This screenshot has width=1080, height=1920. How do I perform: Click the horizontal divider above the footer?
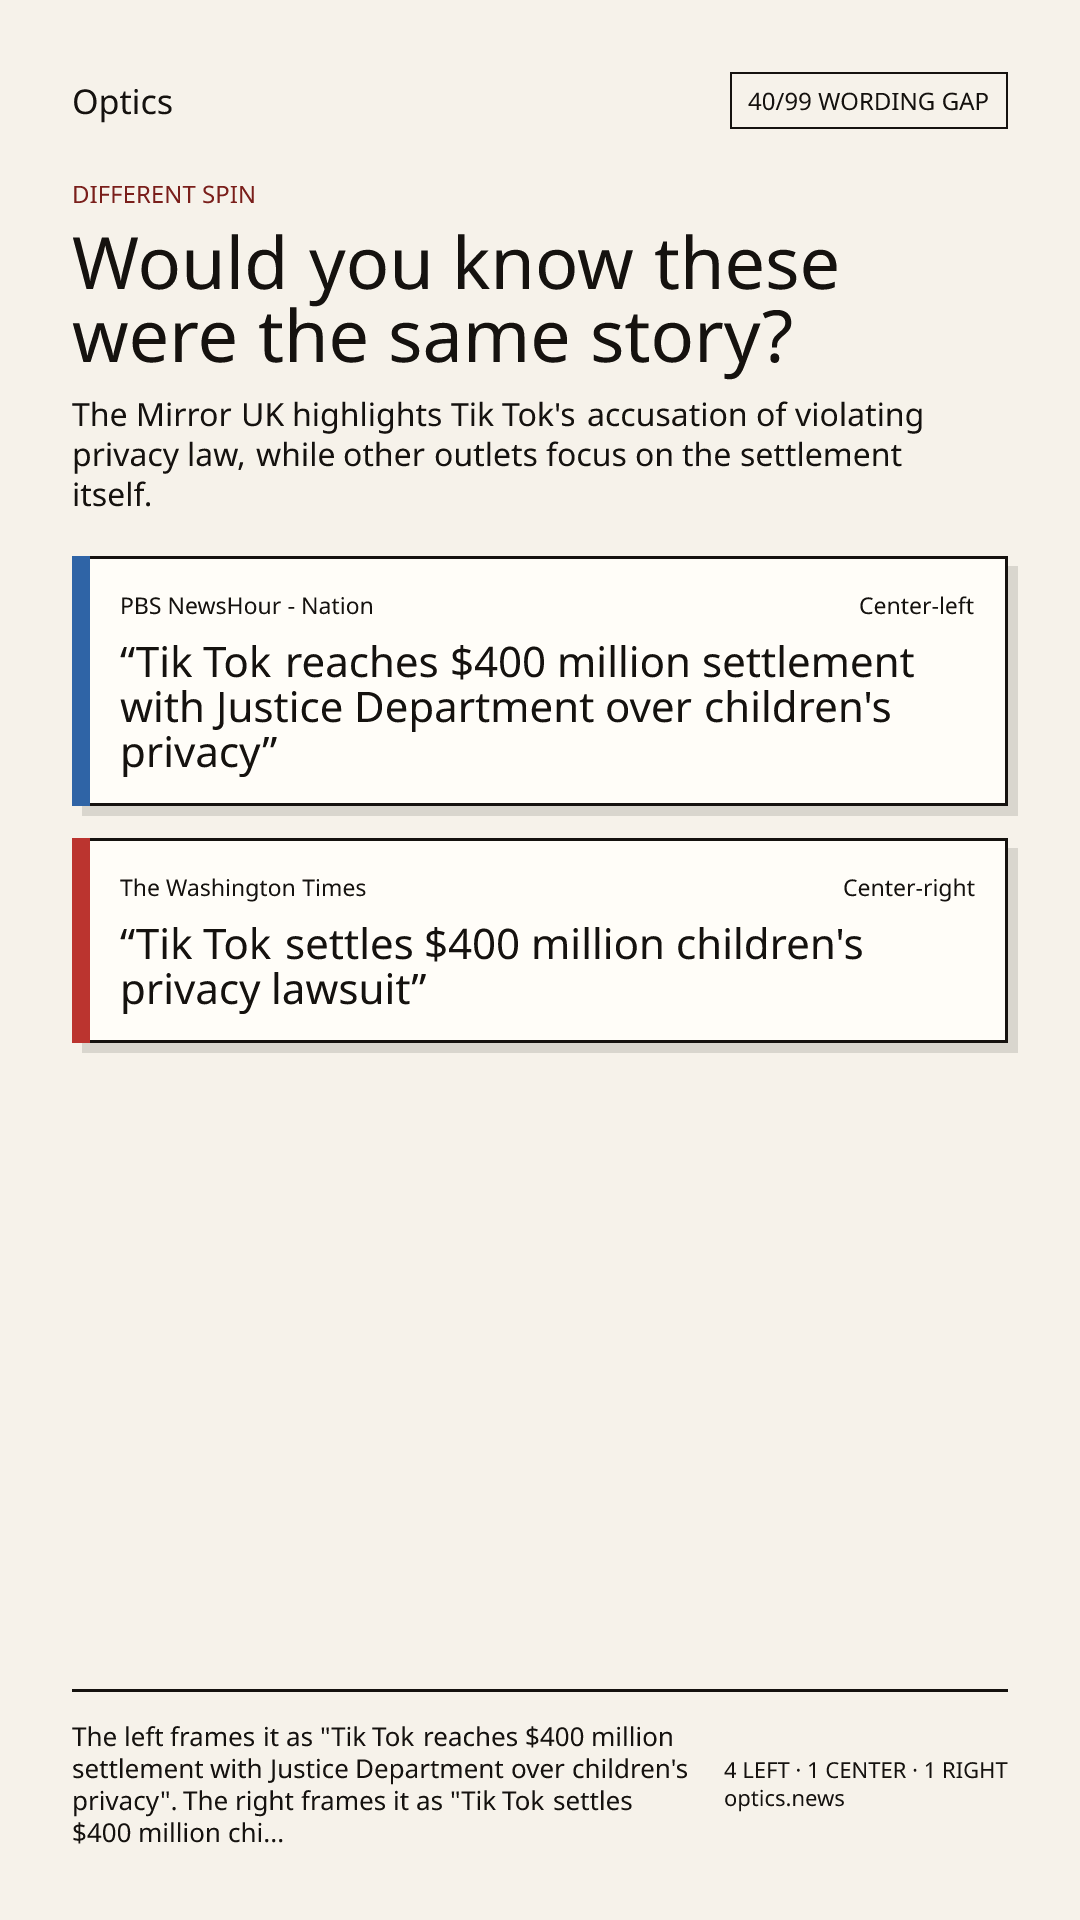click(x=540, y=1690)
